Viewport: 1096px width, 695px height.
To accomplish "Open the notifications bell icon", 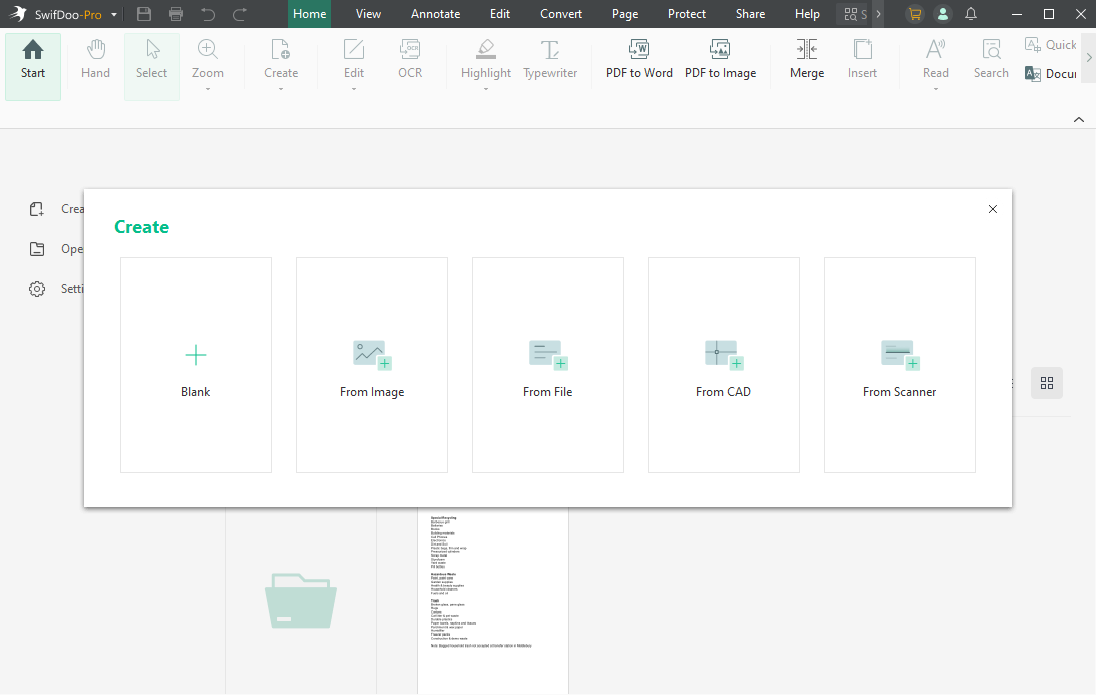I will (971, 14).
